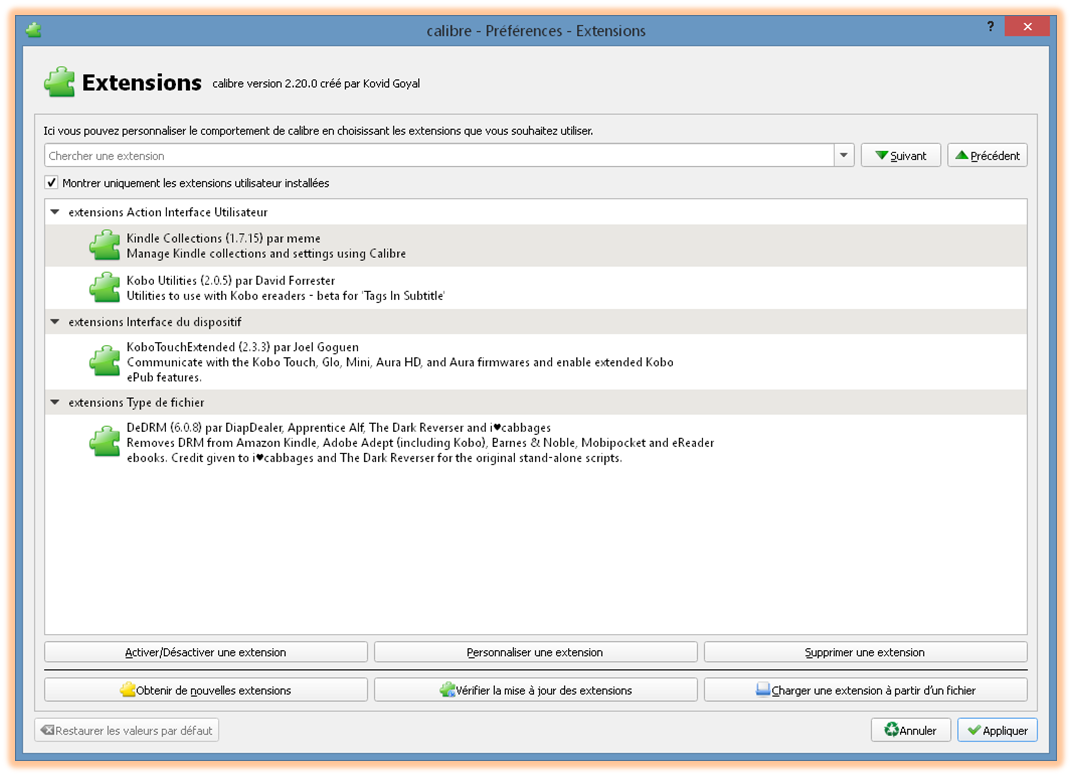Click the Kobo Utilities plugin puzzle icon
Screen dimensions: 1072x776
pos(105,288)
